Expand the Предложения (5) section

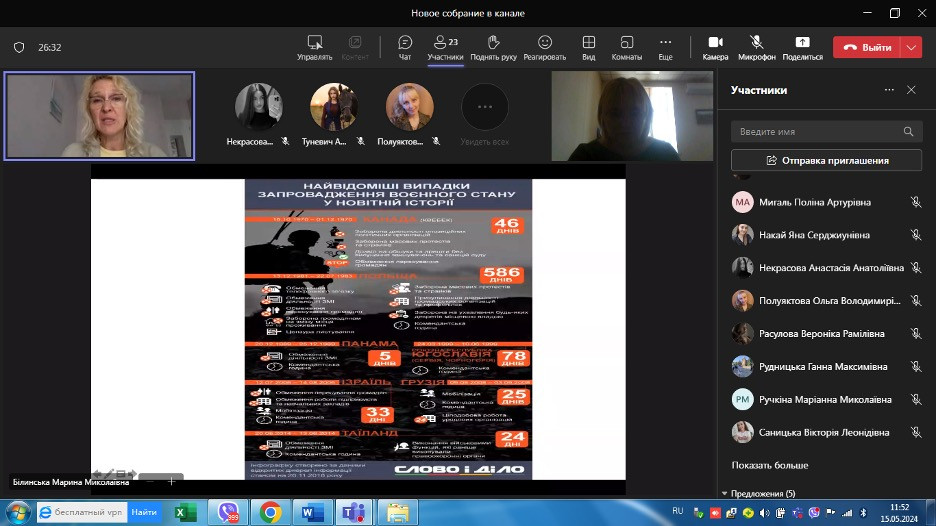pos(759,493)
